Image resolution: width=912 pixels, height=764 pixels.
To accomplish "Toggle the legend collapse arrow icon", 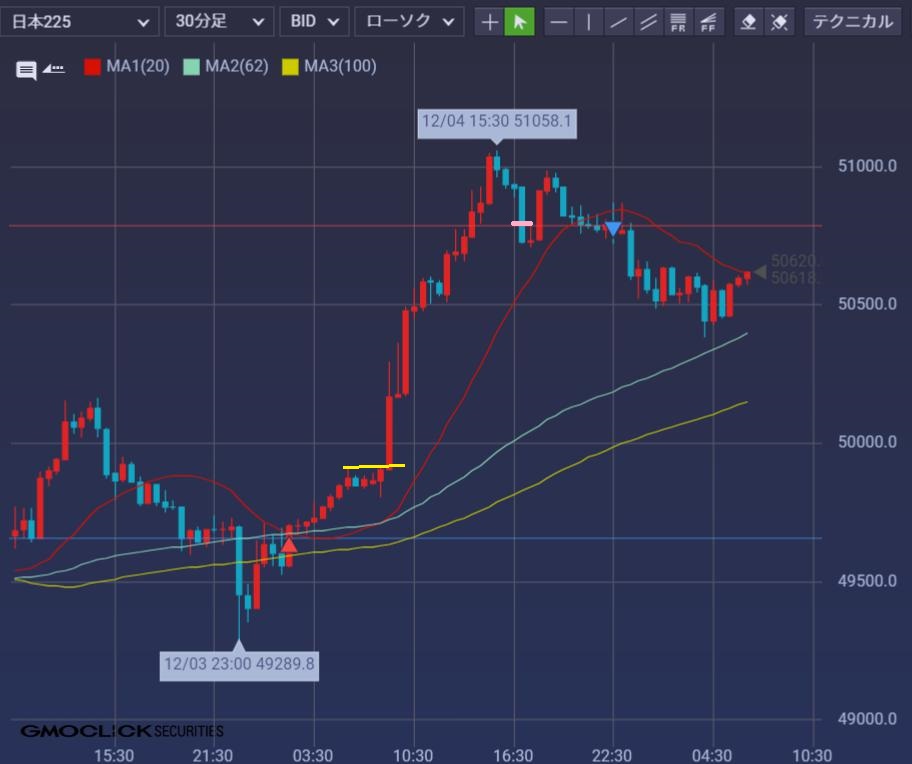I will click(53, 68).
